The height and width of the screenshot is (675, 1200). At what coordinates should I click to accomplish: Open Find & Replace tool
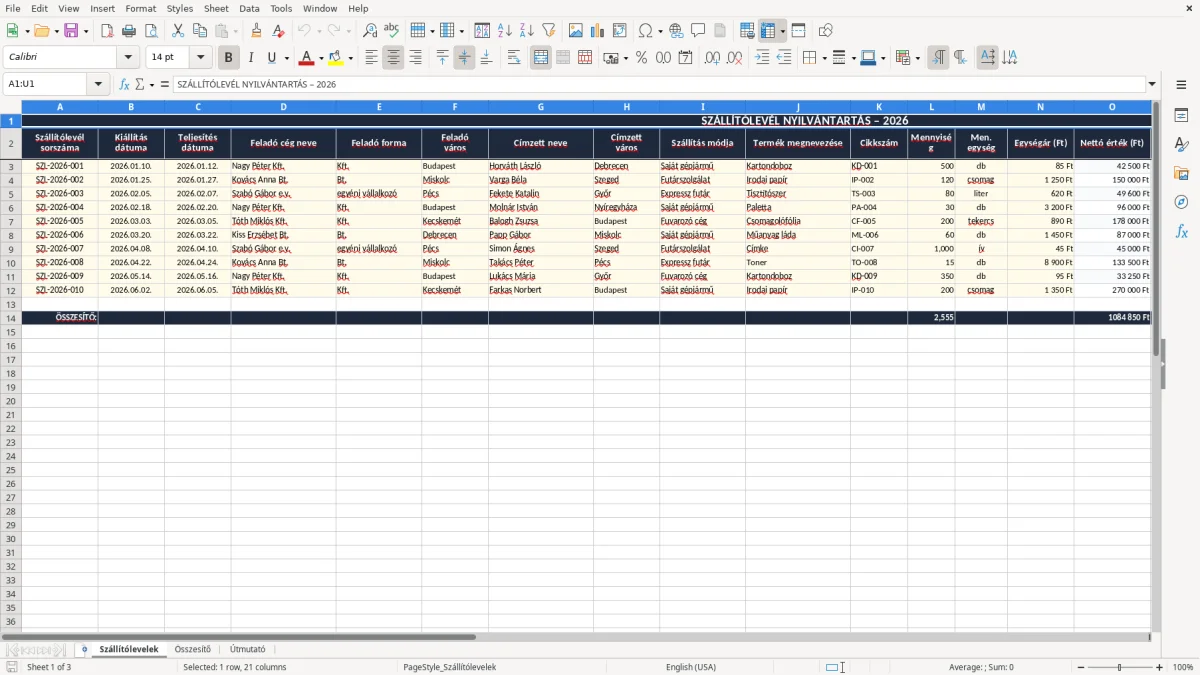[x=370, y=31]
